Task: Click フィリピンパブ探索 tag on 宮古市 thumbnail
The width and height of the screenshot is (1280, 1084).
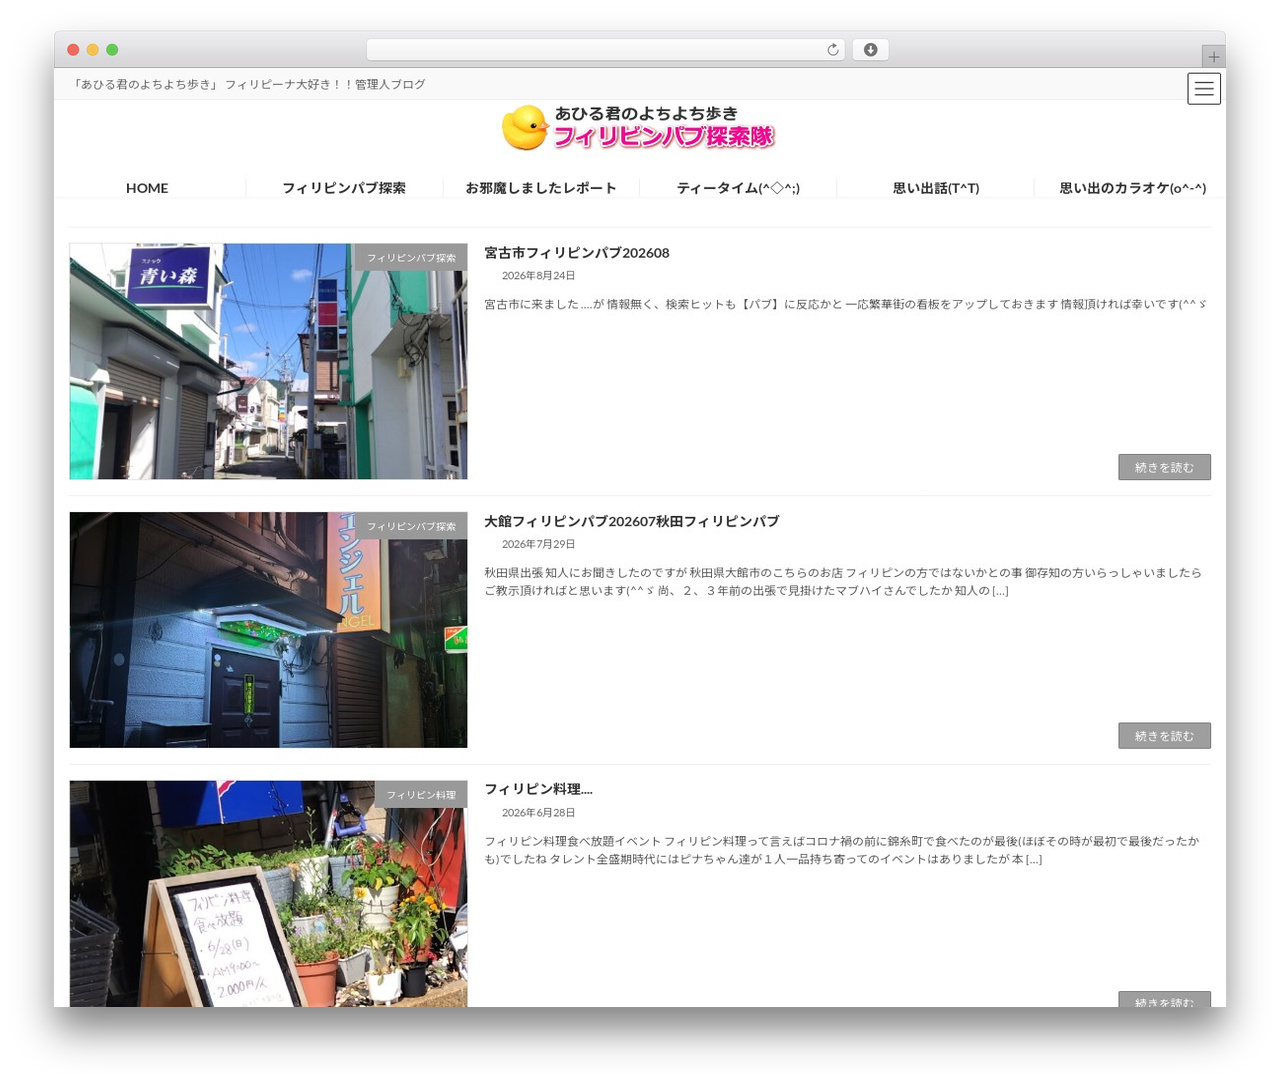Action: (x=411, y=257)
